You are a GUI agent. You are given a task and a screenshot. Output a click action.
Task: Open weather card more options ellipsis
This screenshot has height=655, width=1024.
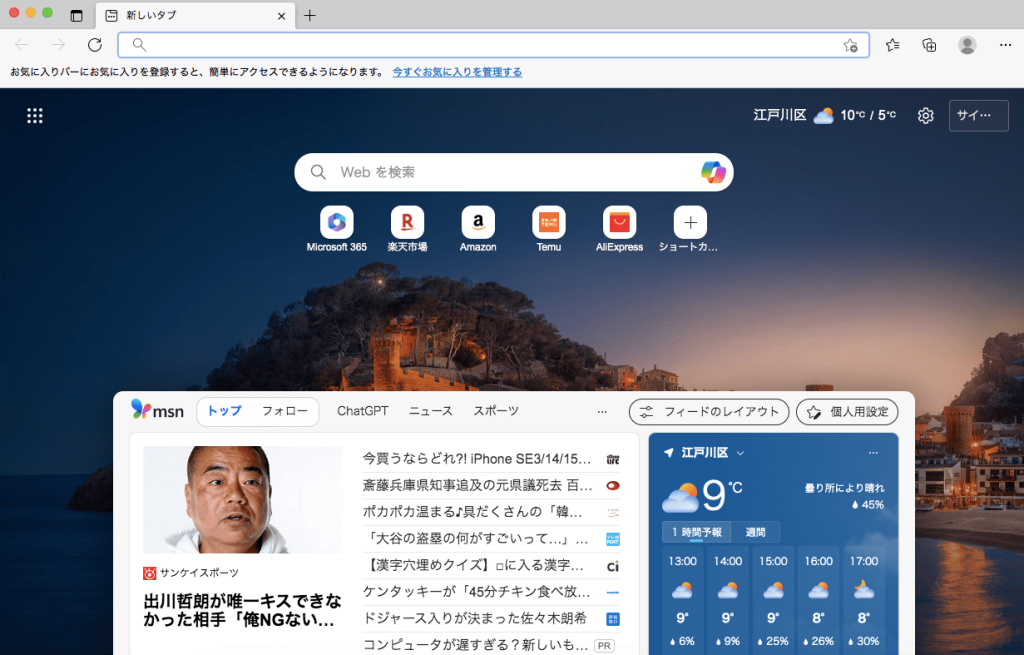click(873, 453)
